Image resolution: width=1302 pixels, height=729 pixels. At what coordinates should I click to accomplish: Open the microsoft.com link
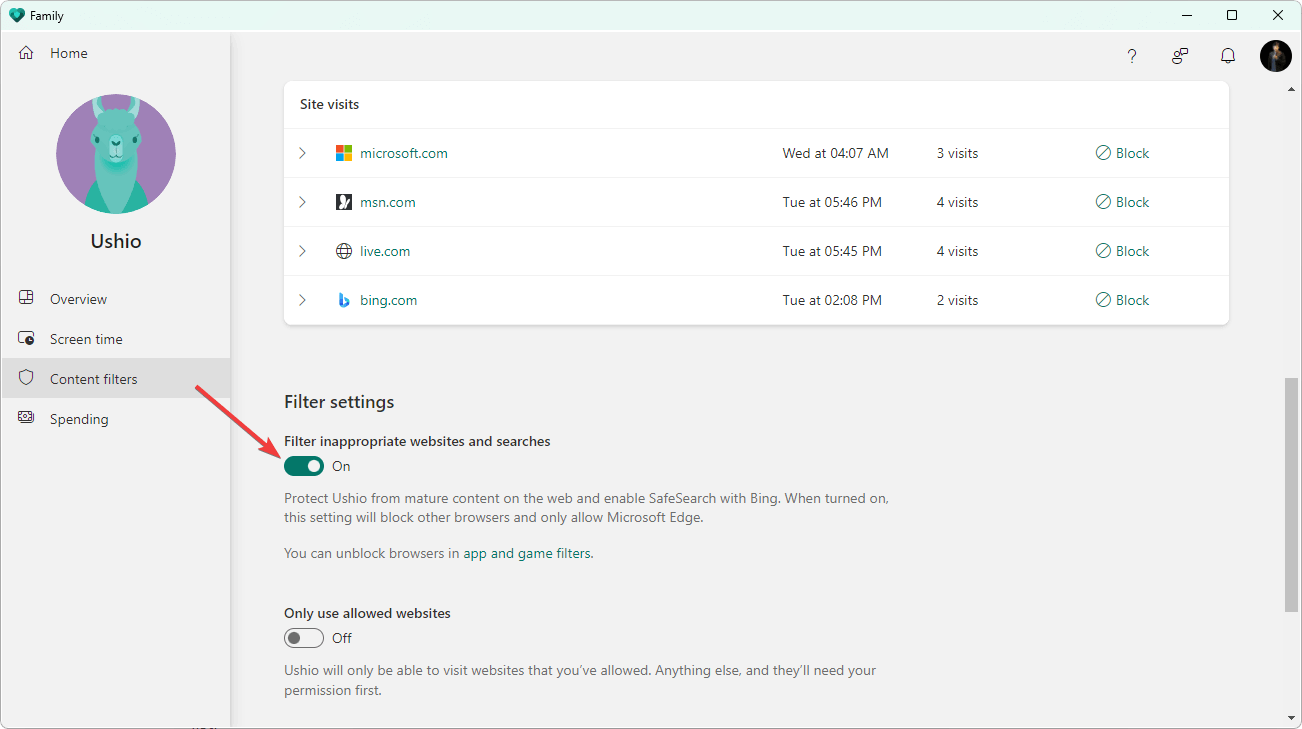click(404, 153)
